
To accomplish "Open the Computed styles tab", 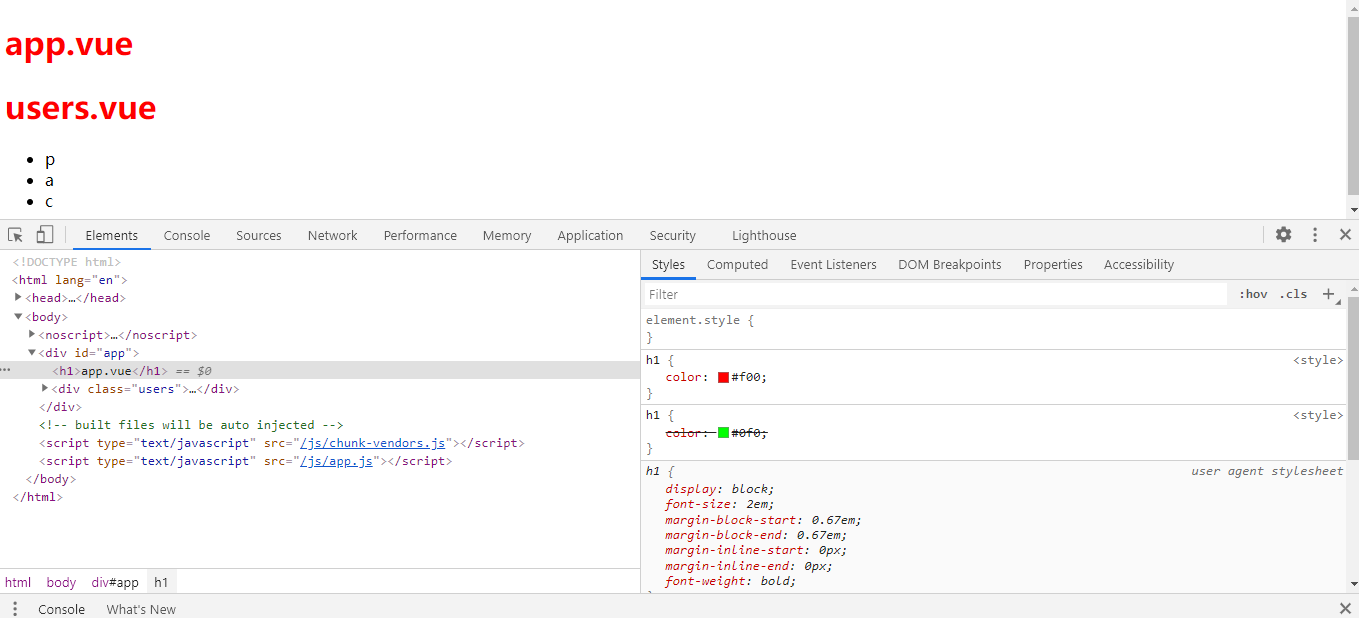I will click(737, 265).
